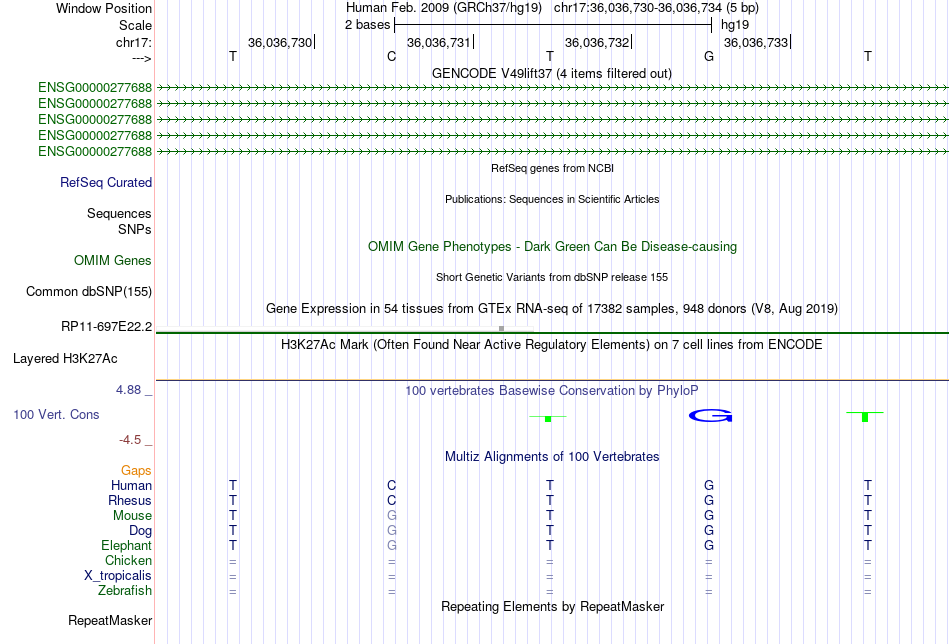This screenshot has height=644, width=950.
Task: Click the G base in the reference sequence row
Action: click(709, 56)
